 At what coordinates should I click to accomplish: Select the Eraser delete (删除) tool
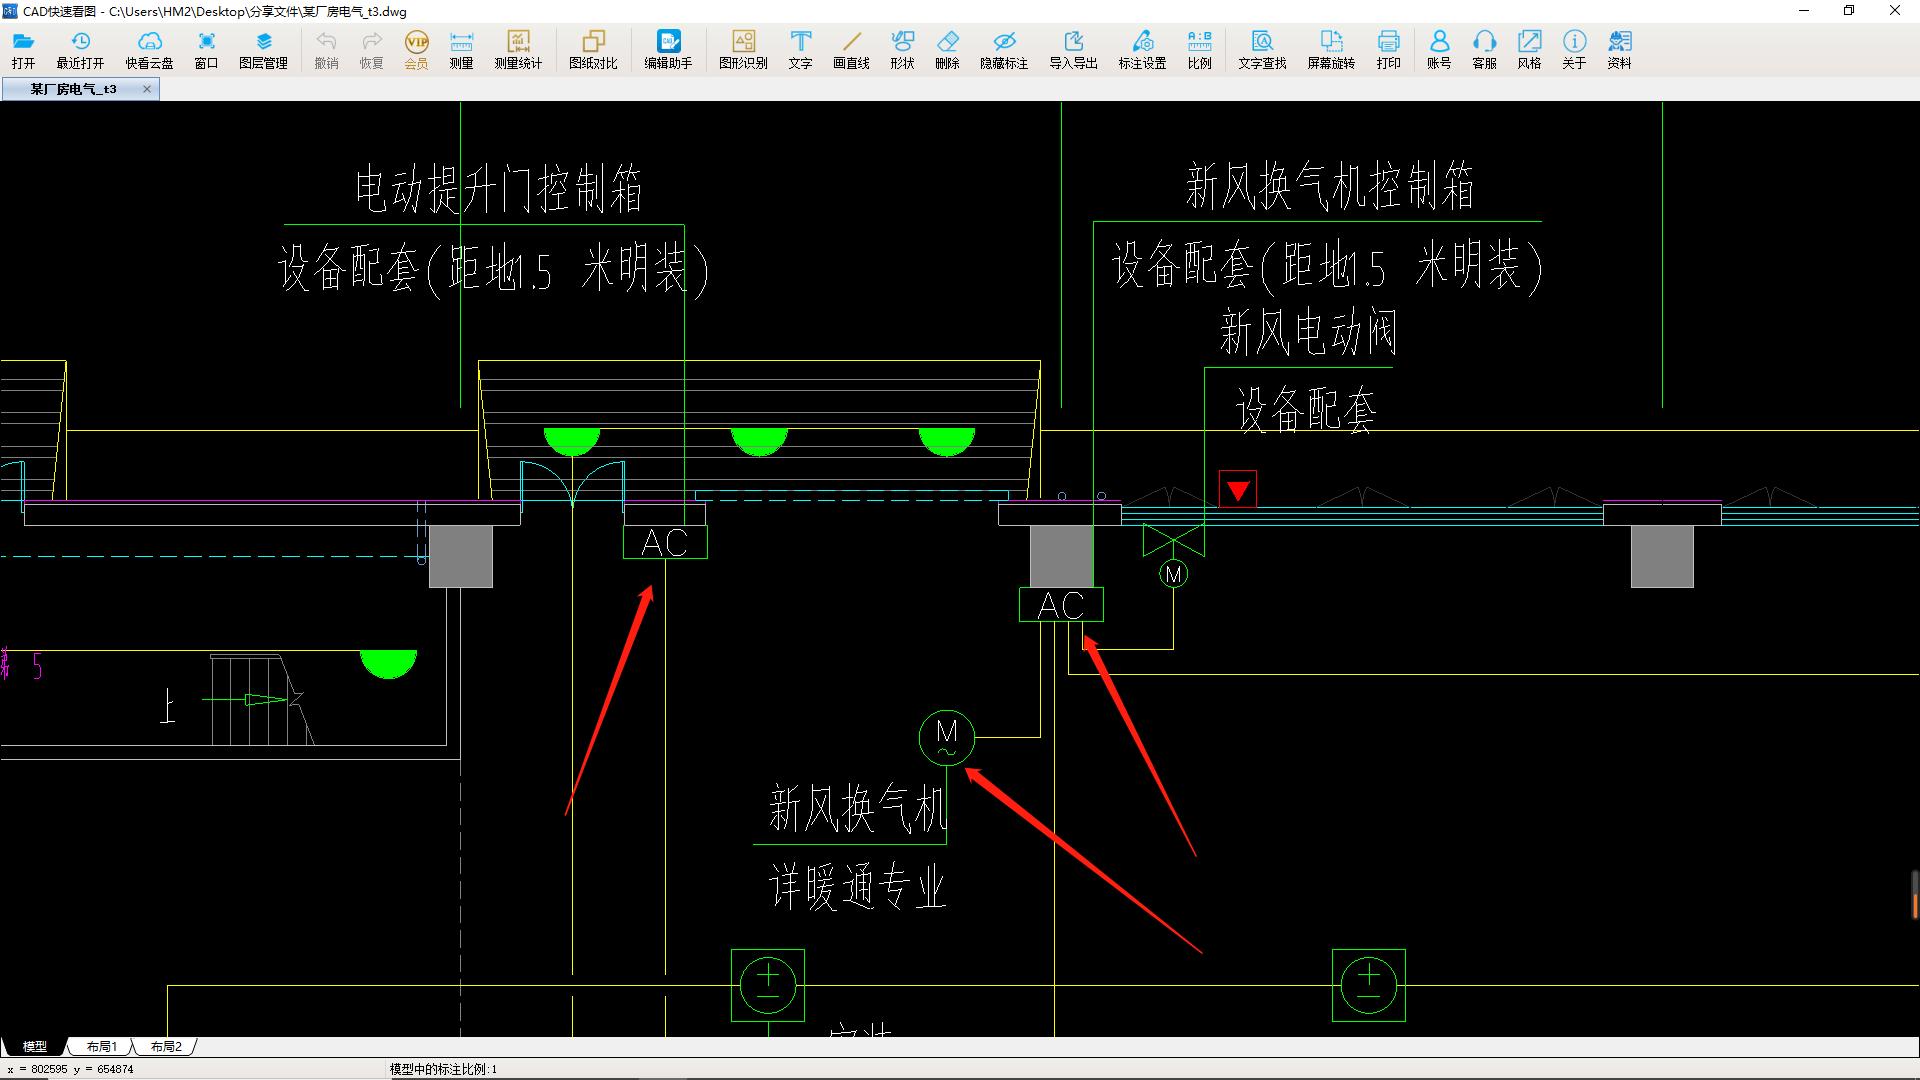click(x=947, y=49)
